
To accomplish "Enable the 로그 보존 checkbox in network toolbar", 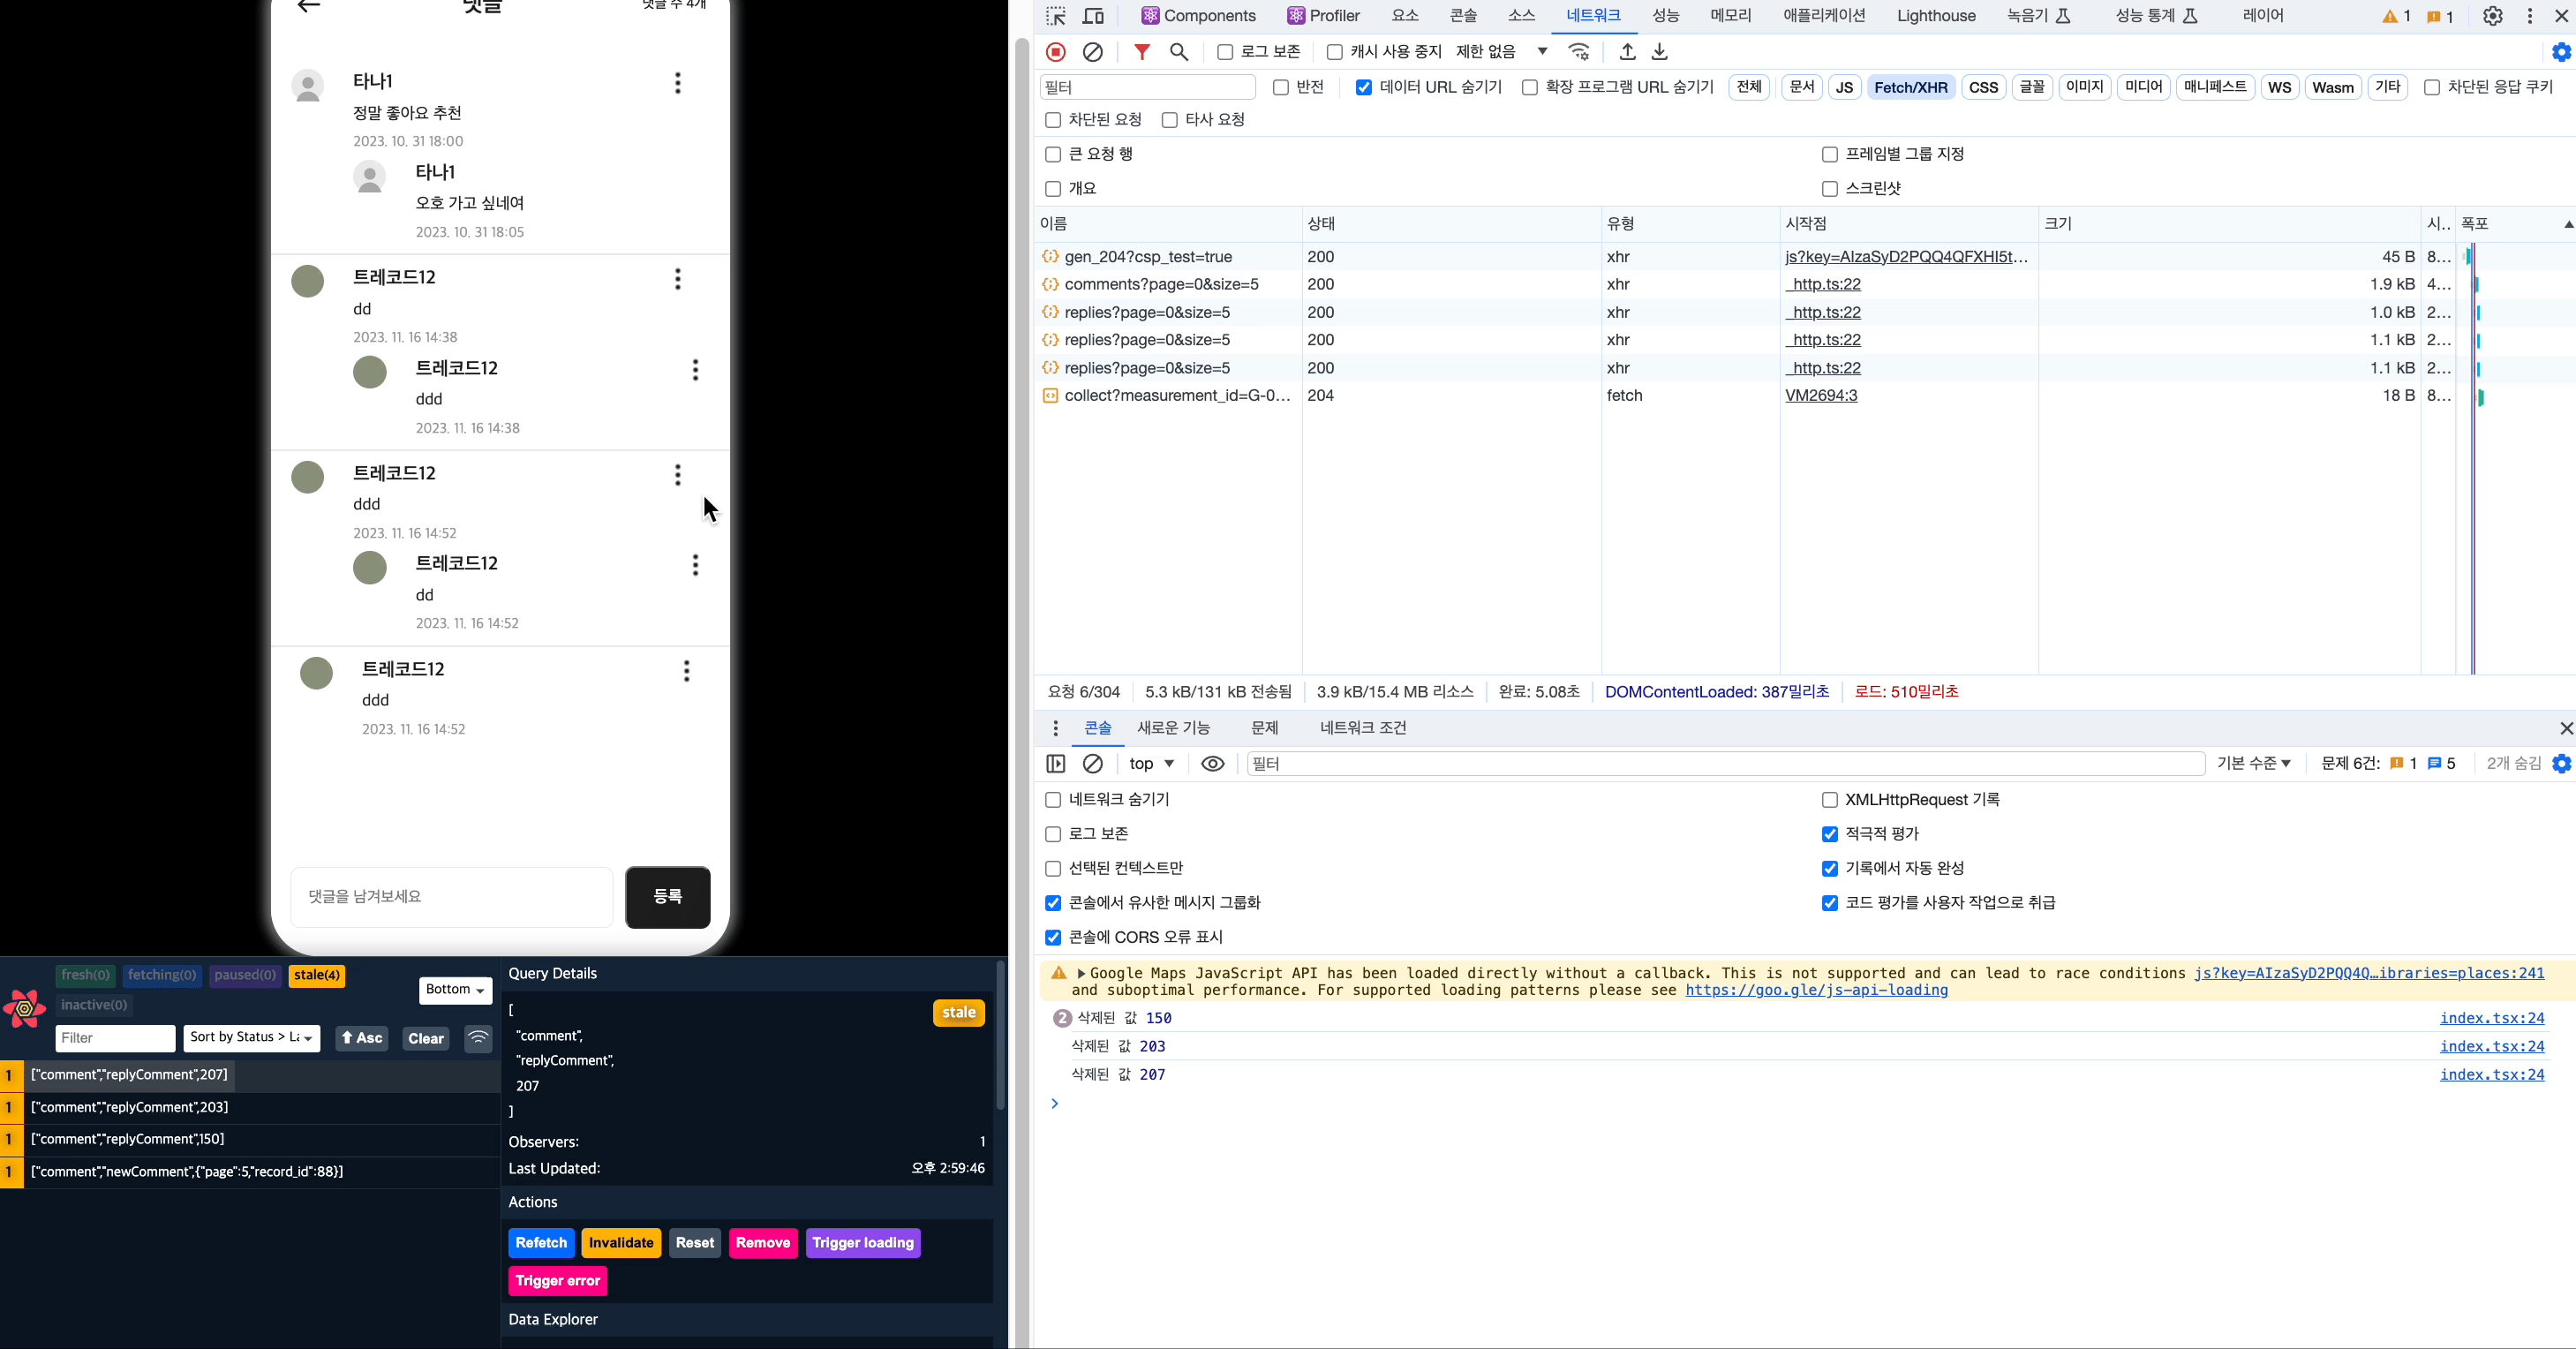I will pos(1225,52).
